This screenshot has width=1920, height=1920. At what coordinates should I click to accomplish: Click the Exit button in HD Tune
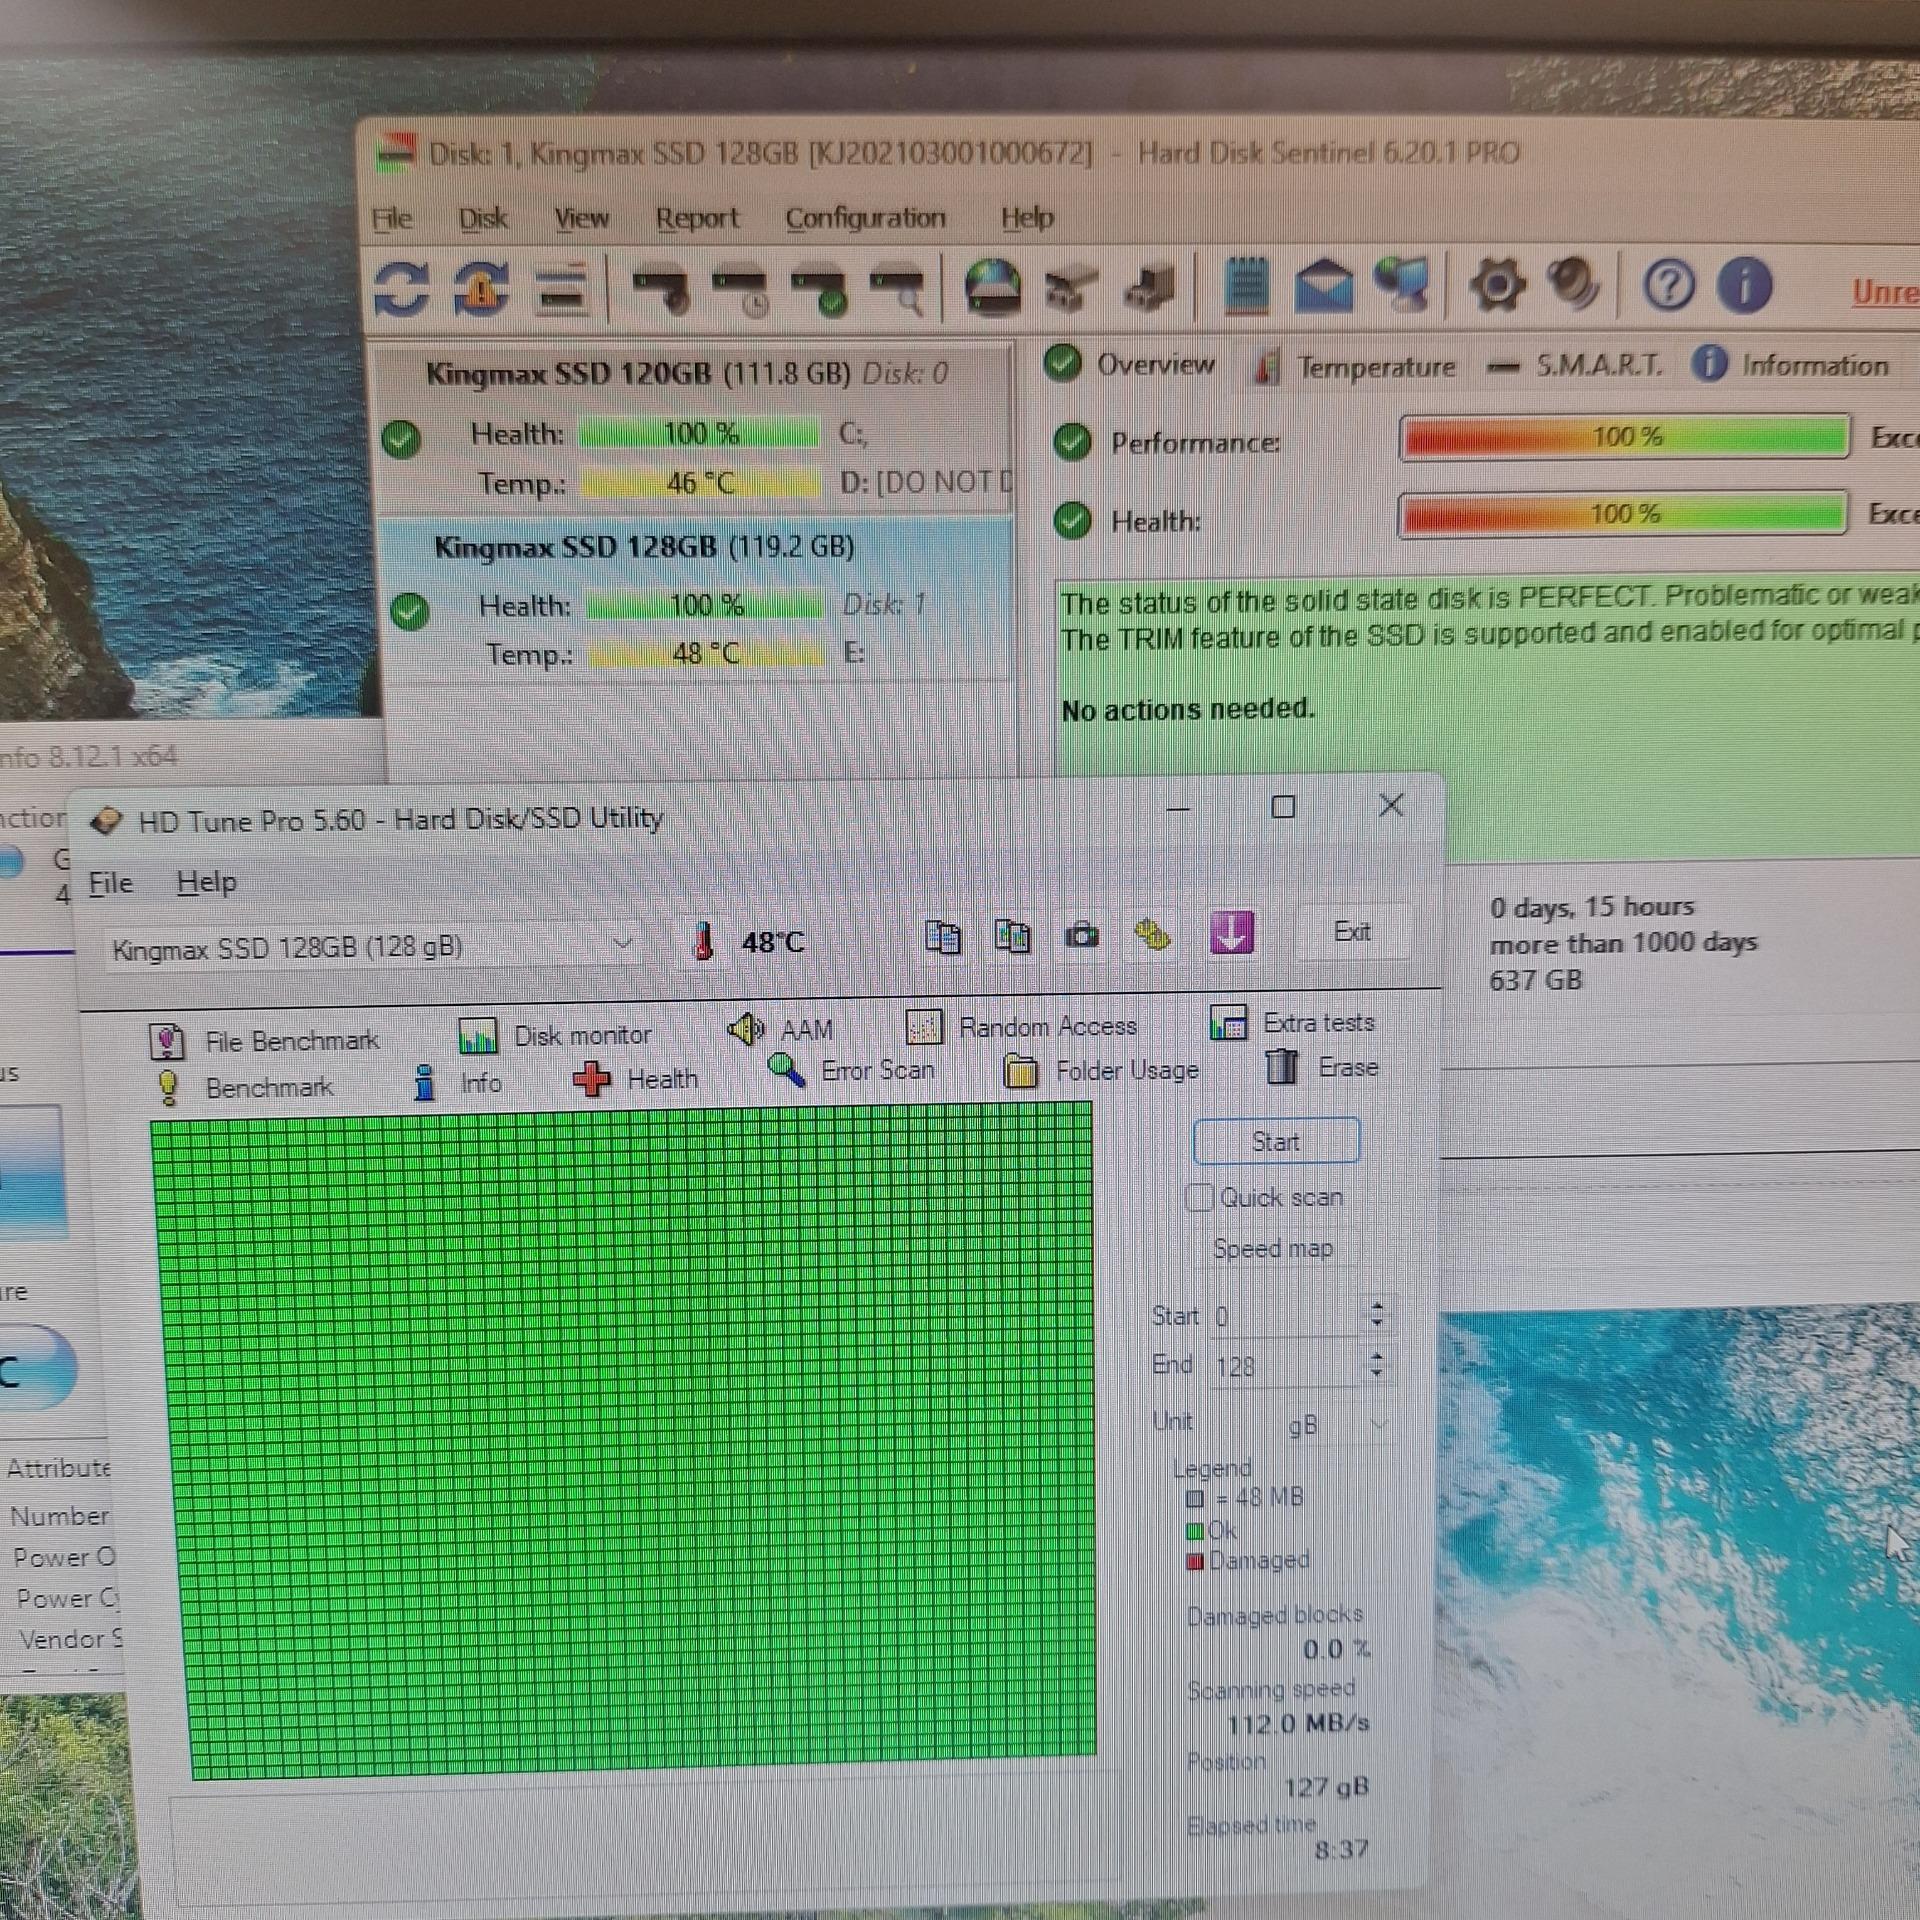pyautogui.click(x=1352, y=932)
